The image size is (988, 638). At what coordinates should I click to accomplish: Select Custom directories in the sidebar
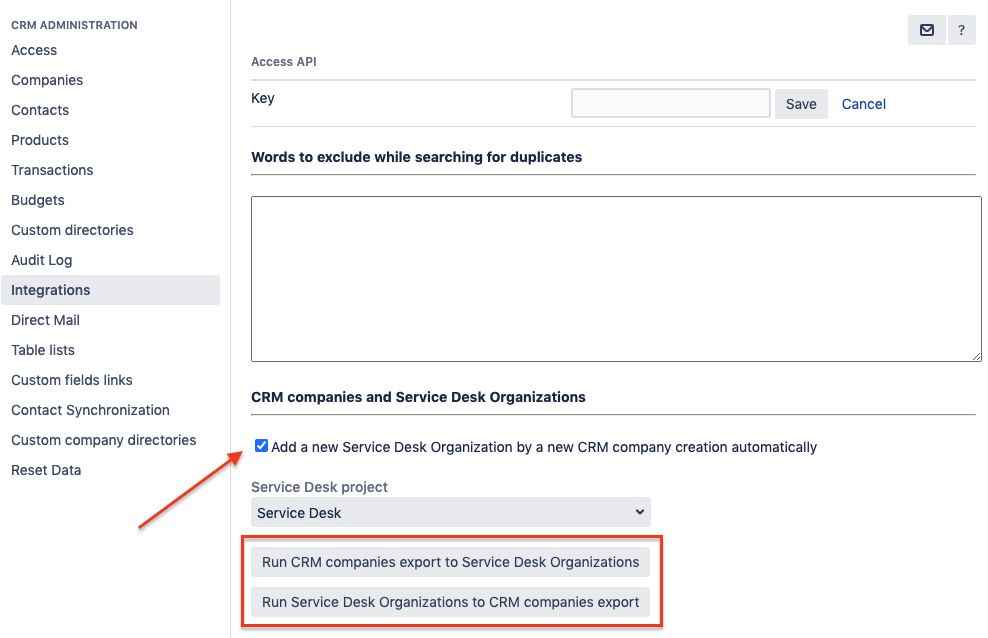pos(72,230)
